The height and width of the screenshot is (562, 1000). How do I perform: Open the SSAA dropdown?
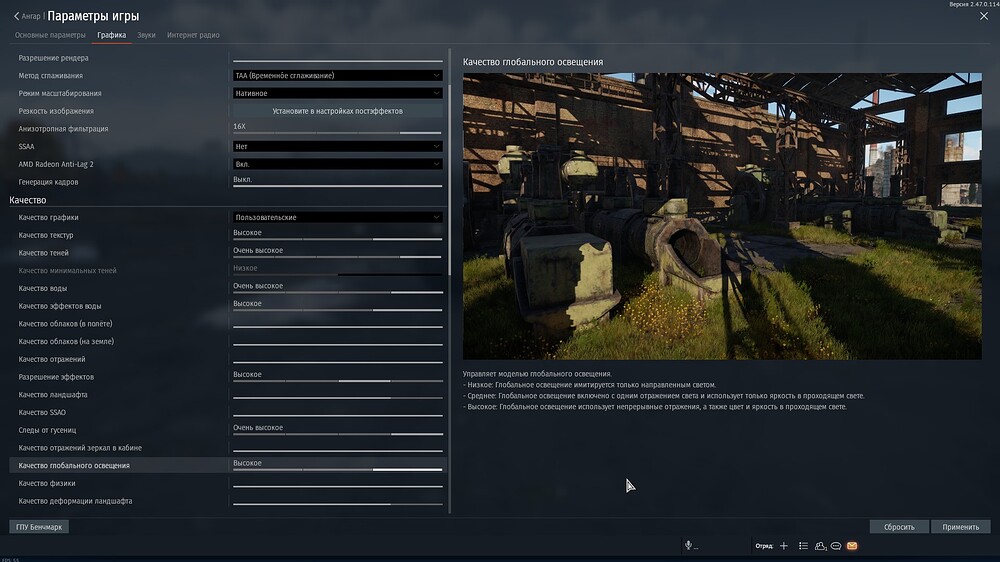[337, 146]
